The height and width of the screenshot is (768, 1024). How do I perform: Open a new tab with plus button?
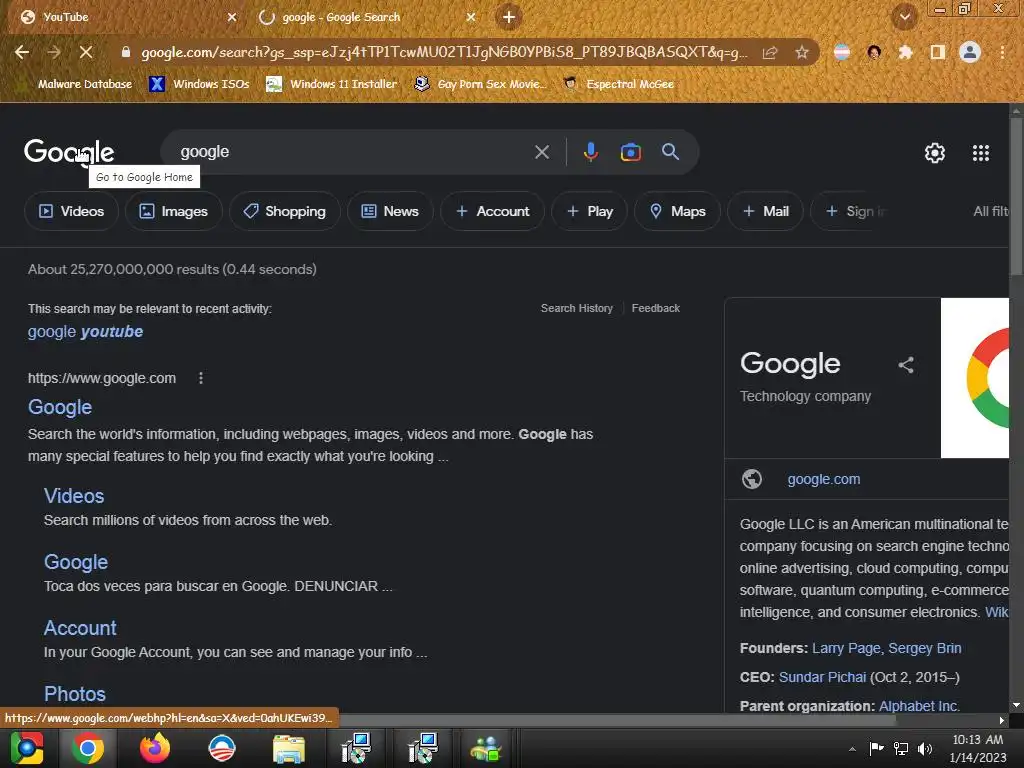(509, 17)
